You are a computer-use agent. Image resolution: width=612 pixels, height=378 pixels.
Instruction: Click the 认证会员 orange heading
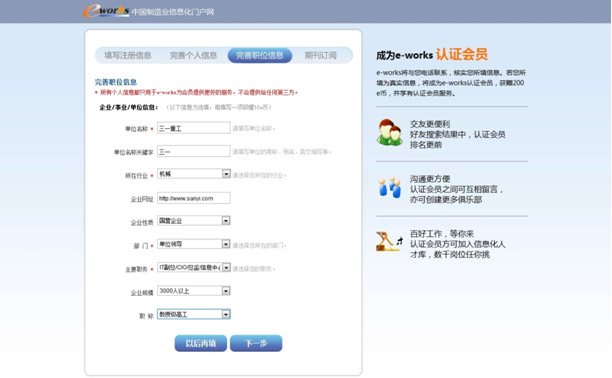pyautogui.click(x=462, y=54)
